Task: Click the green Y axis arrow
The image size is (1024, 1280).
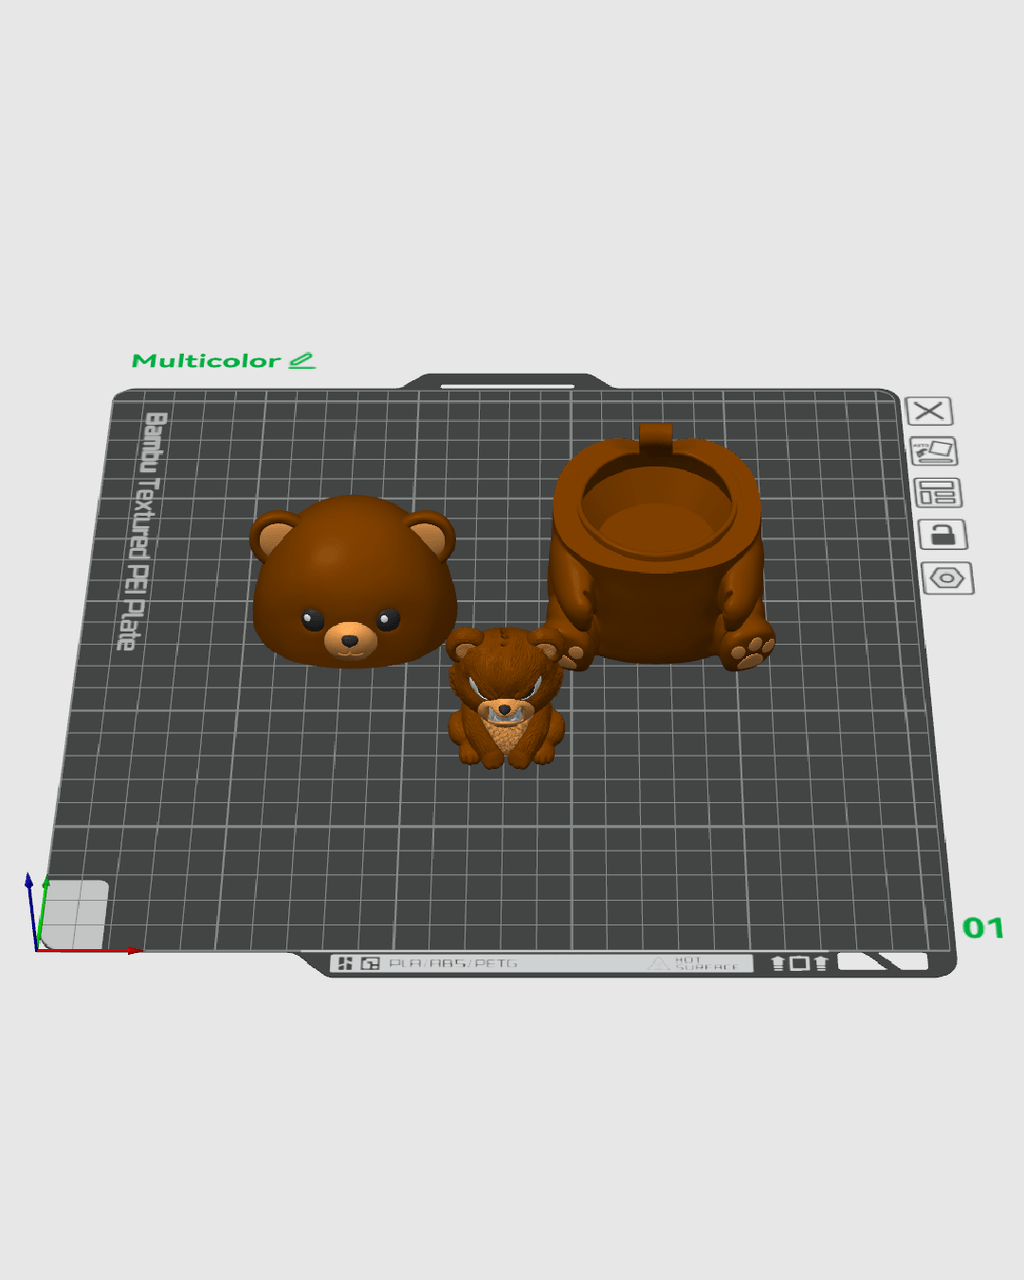Action: 42,911
